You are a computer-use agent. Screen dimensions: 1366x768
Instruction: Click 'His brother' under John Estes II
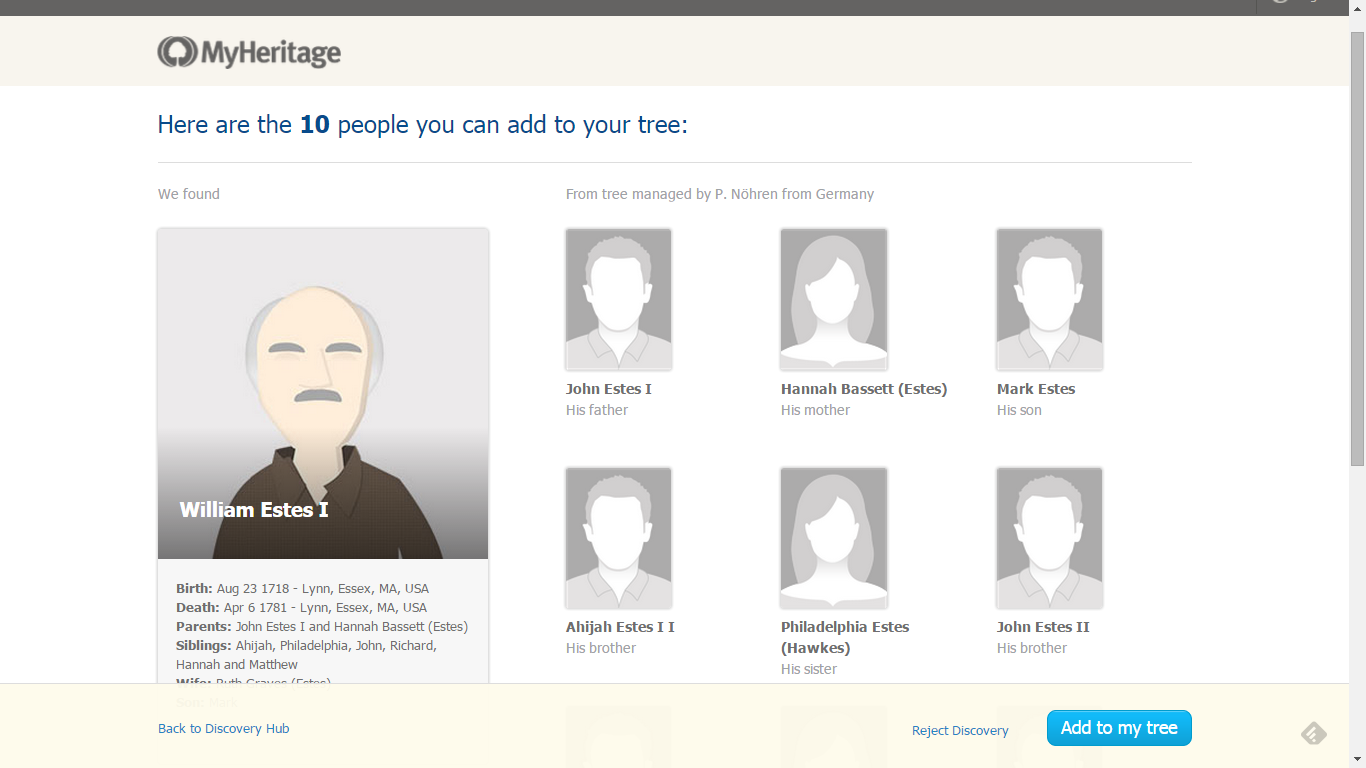point(1032,648)
